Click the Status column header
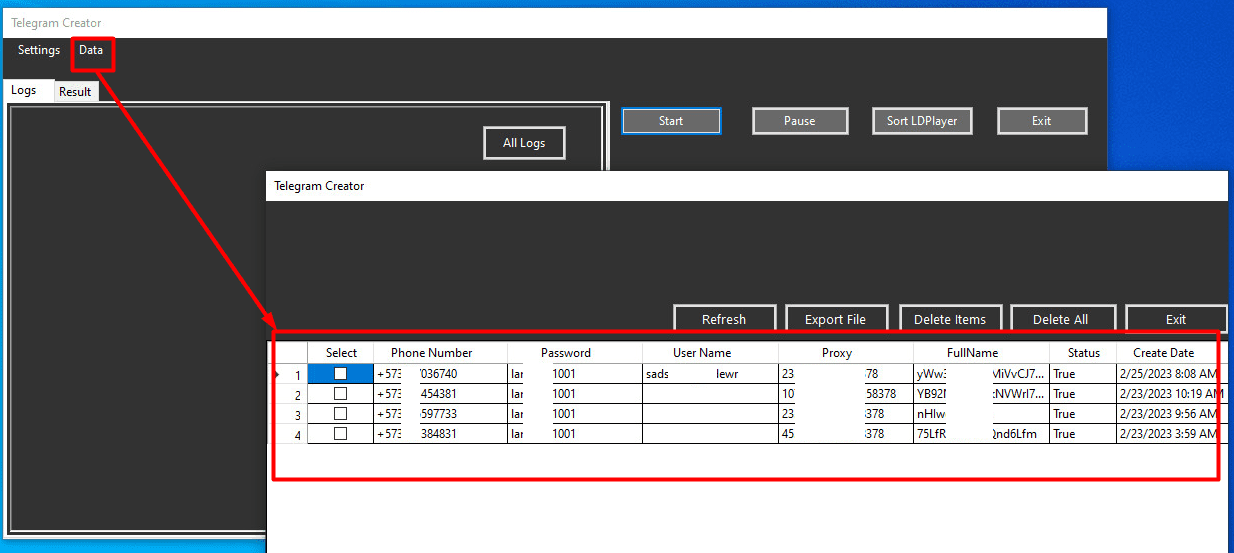Image resolution: width=1234 pixels, height=553 pixels. 1083,353
